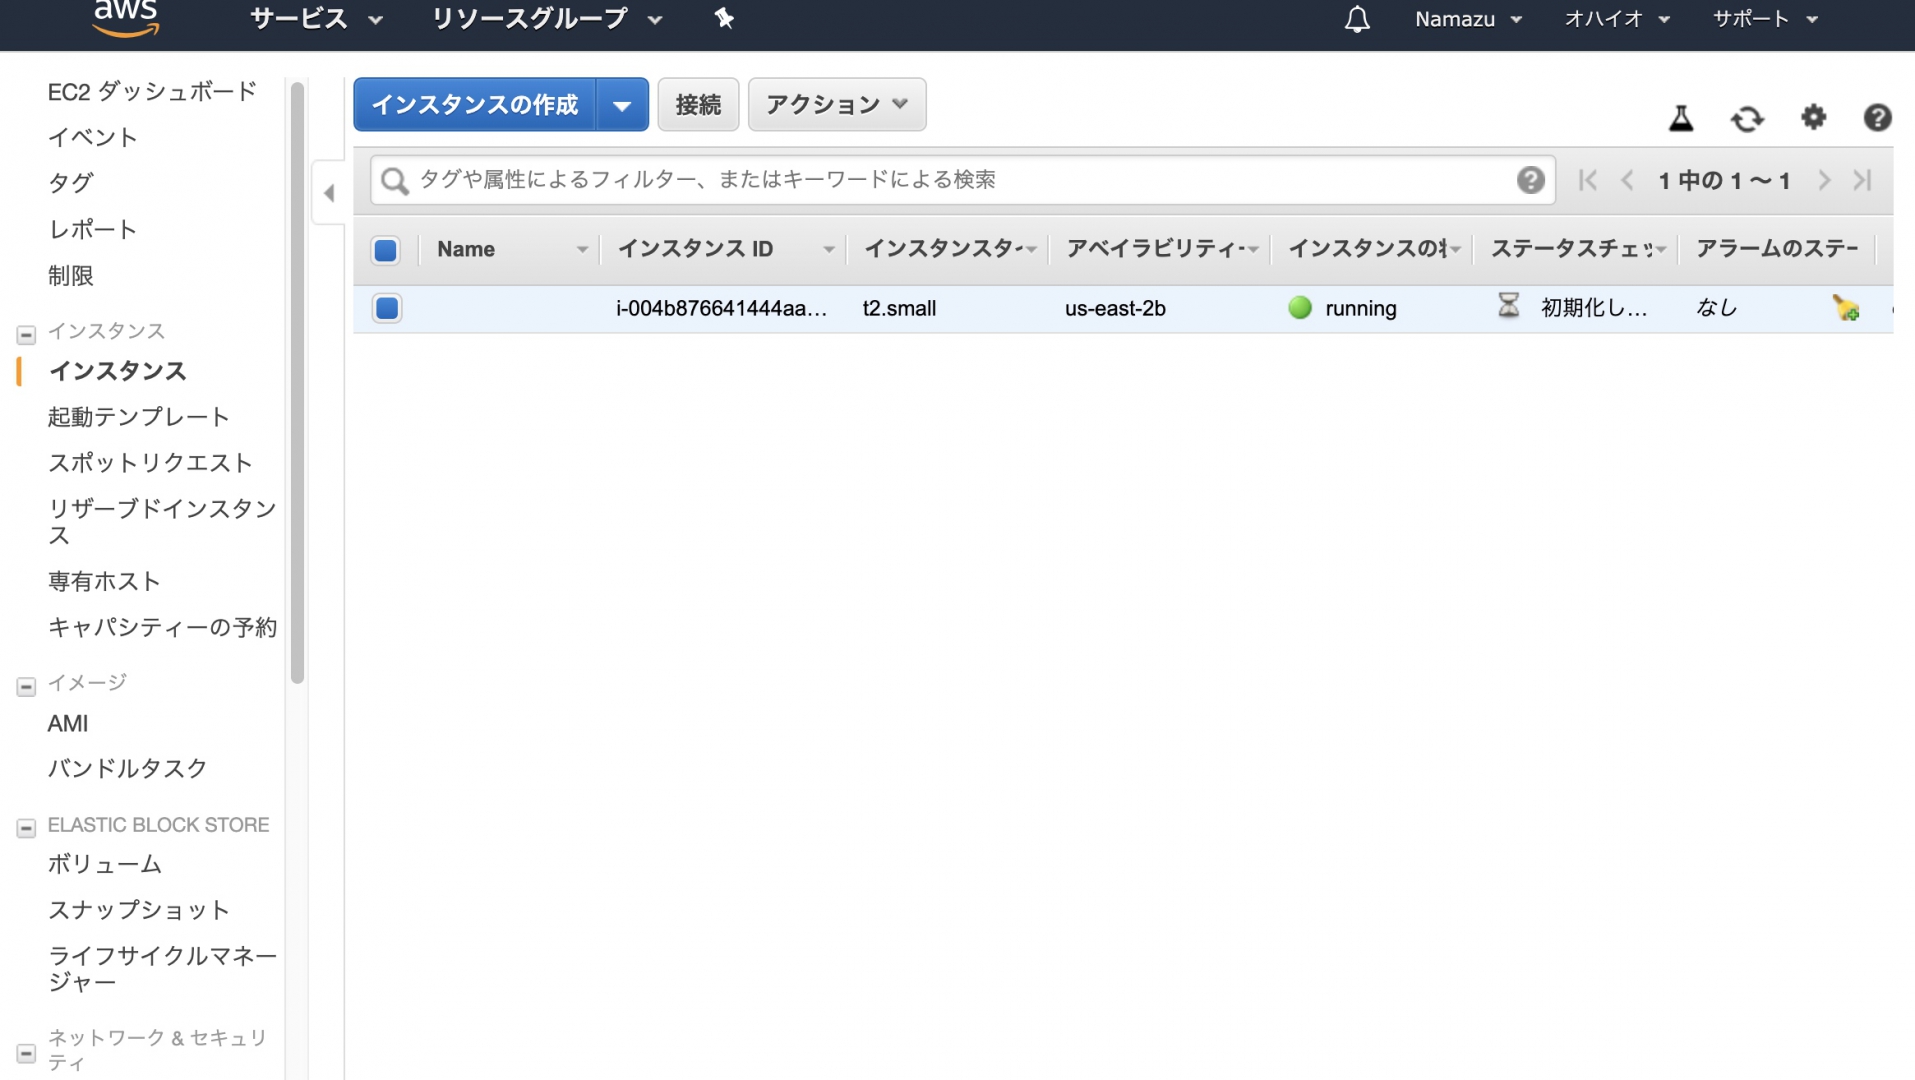Viewport: 1915px width, 1080px height.
Task: Open the dropdown arrow beside インスタンスの作成
Action: pyautogui.click(x=622, y=105)
